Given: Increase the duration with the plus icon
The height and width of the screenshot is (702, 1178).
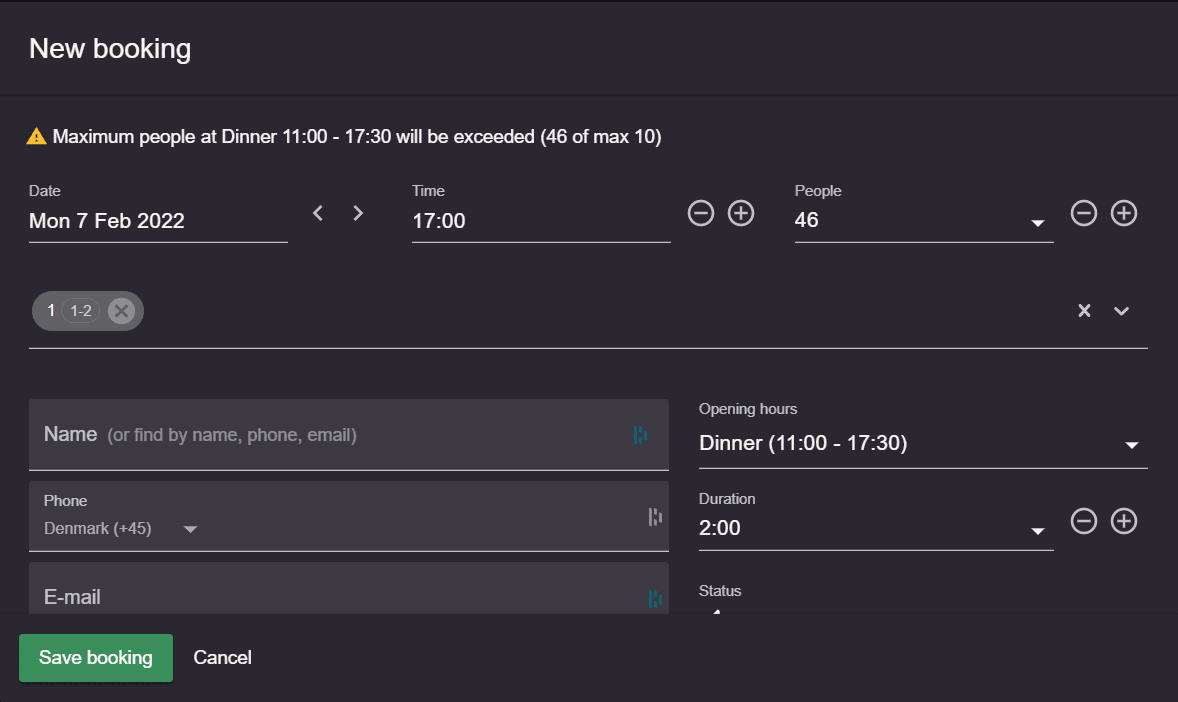Looking at the screenshot, I should [1124, 521].
